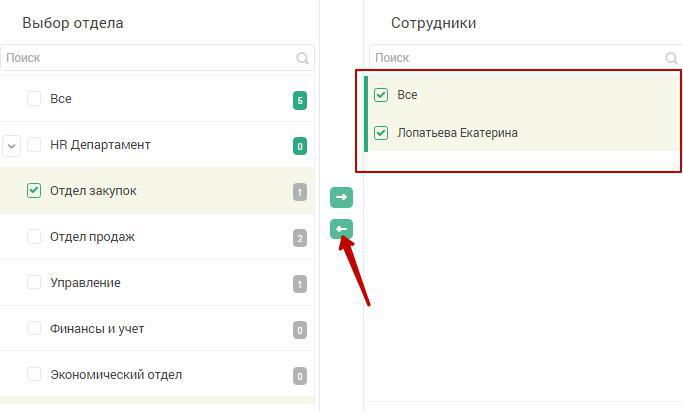Uncheck the Все checkbox in employees list

[381, 95]
